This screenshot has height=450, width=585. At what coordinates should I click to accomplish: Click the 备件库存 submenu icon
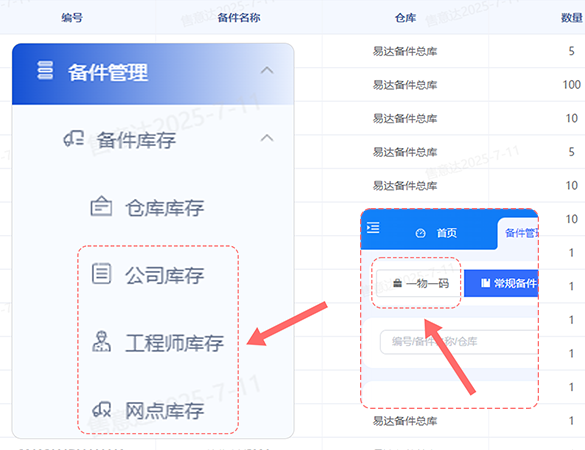[x=73, y=139]
